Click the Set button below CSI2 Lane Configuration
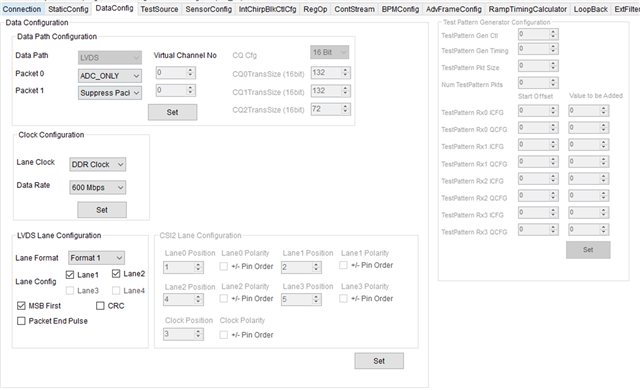The height and width of the screenshot is (390, 640). [379, 361]
